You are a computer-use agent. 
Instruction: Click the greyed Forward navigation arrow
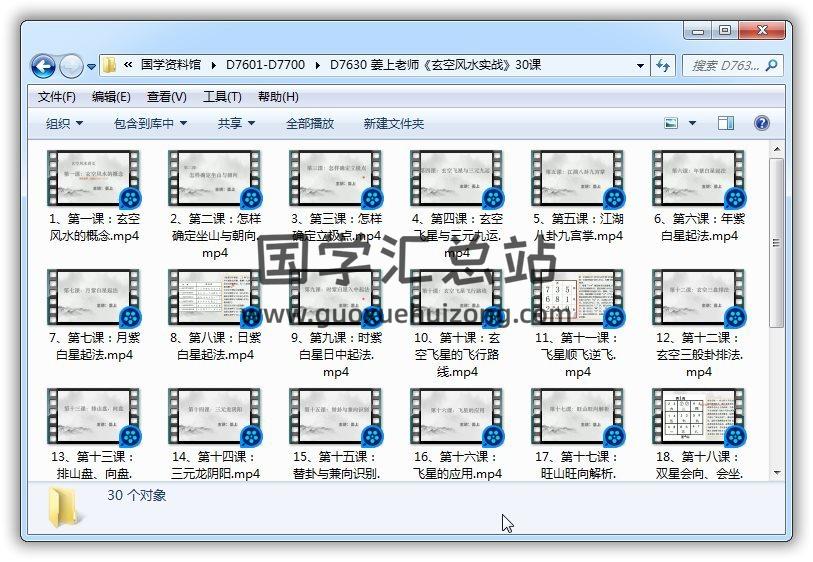tap(71, 66)
